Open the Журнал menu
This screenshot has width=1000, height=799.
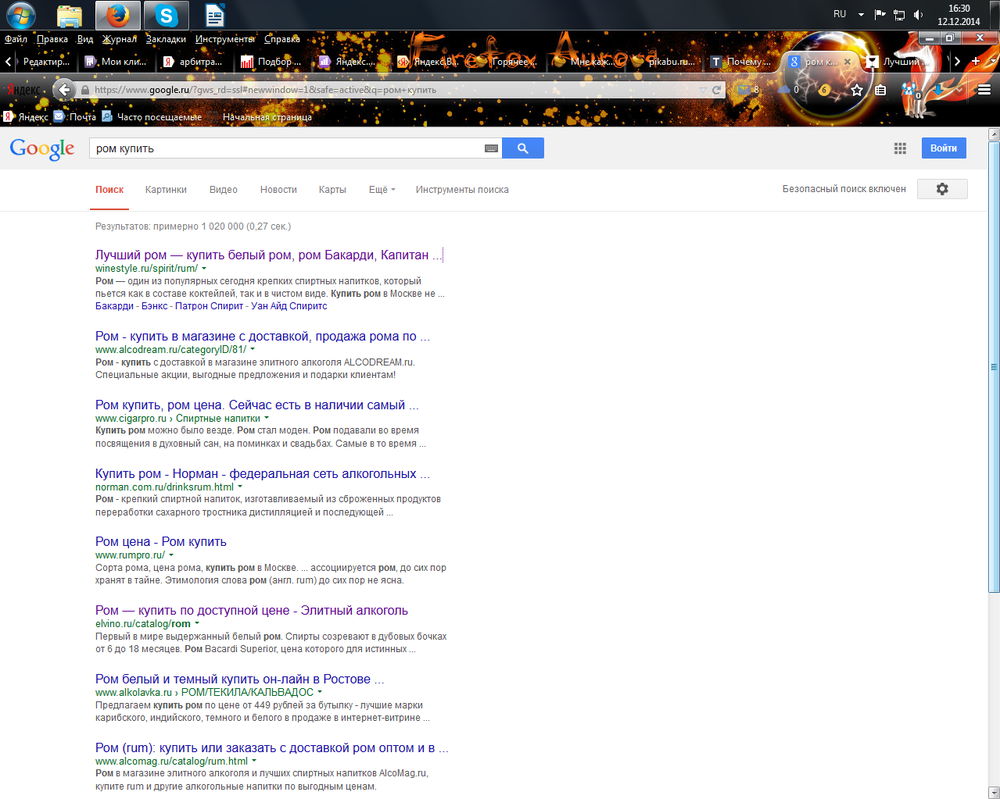pyautogui.click(x=120, y=39)
